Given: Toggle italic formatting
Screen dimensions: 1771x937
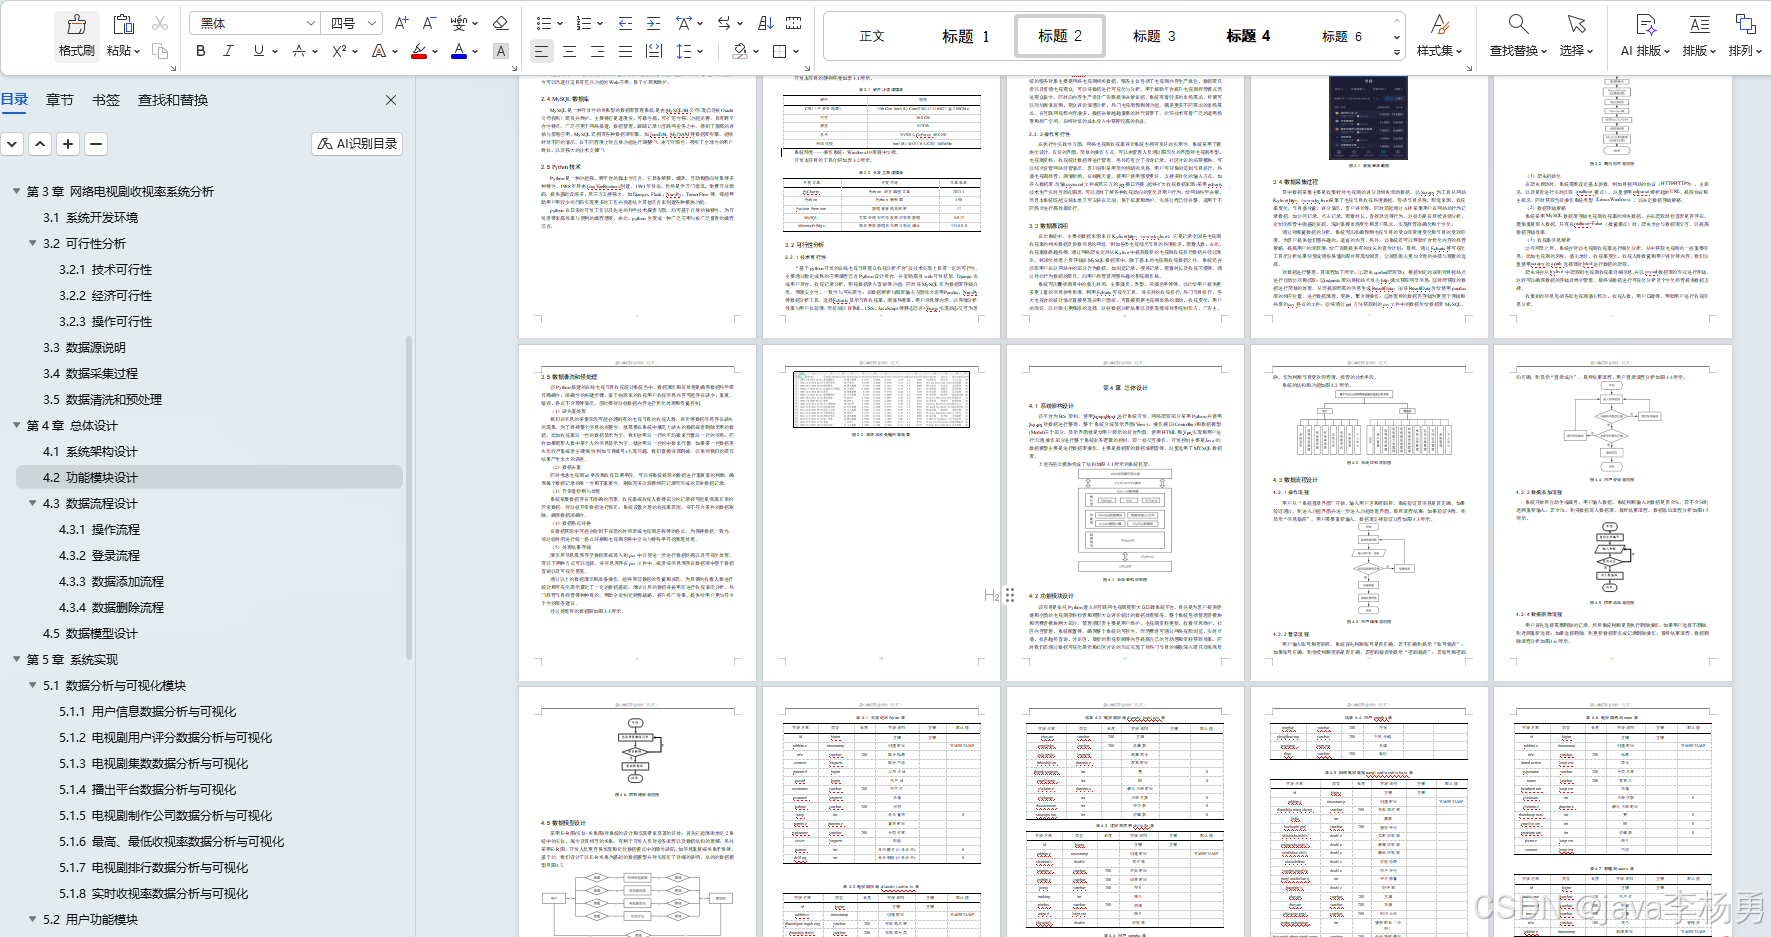Looking at the screenshot, I should click(x=228, y=51).
